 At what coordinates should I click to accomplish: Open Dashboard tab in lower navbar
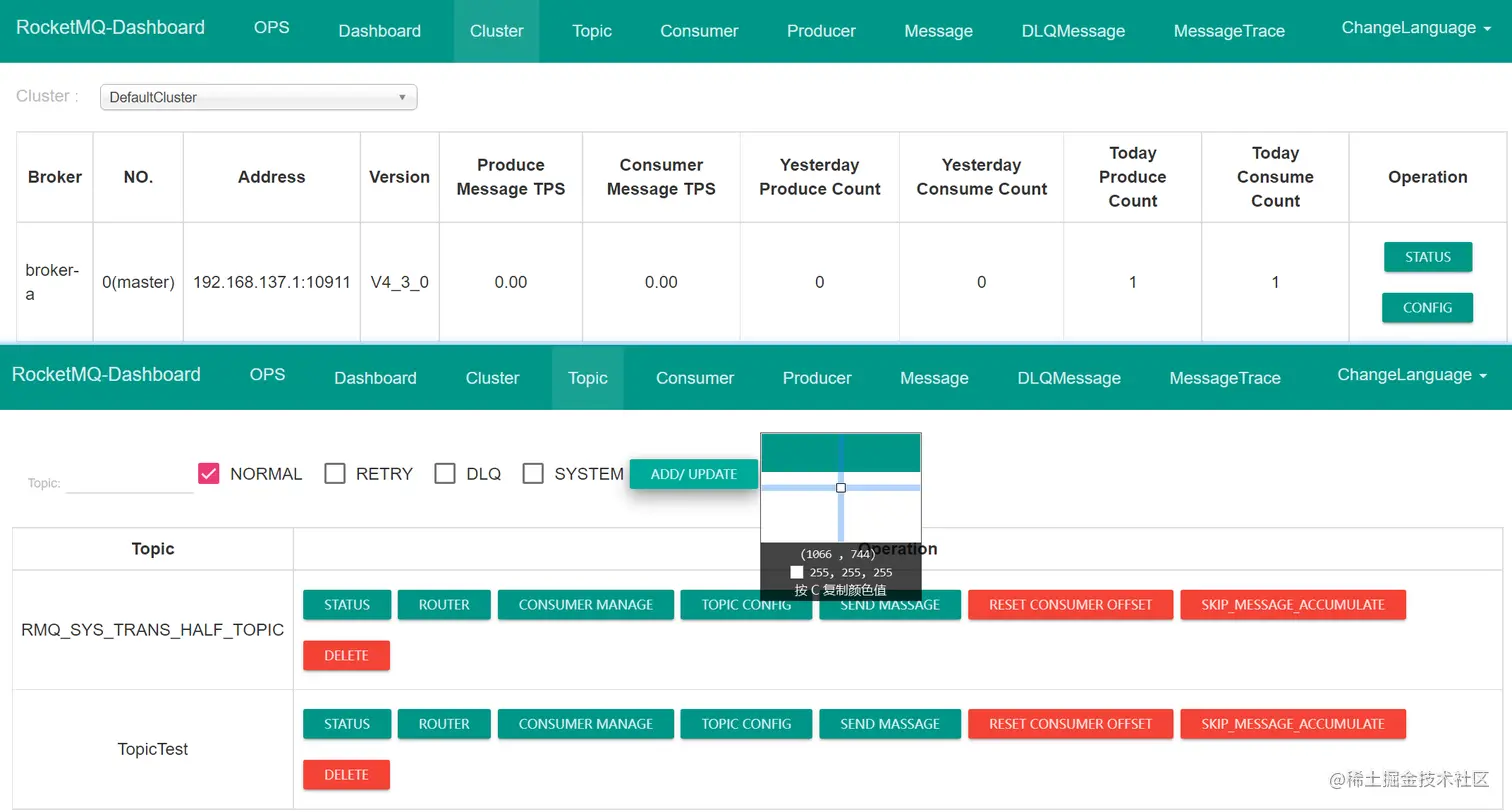pyautogui.click(x=376, y=378)
